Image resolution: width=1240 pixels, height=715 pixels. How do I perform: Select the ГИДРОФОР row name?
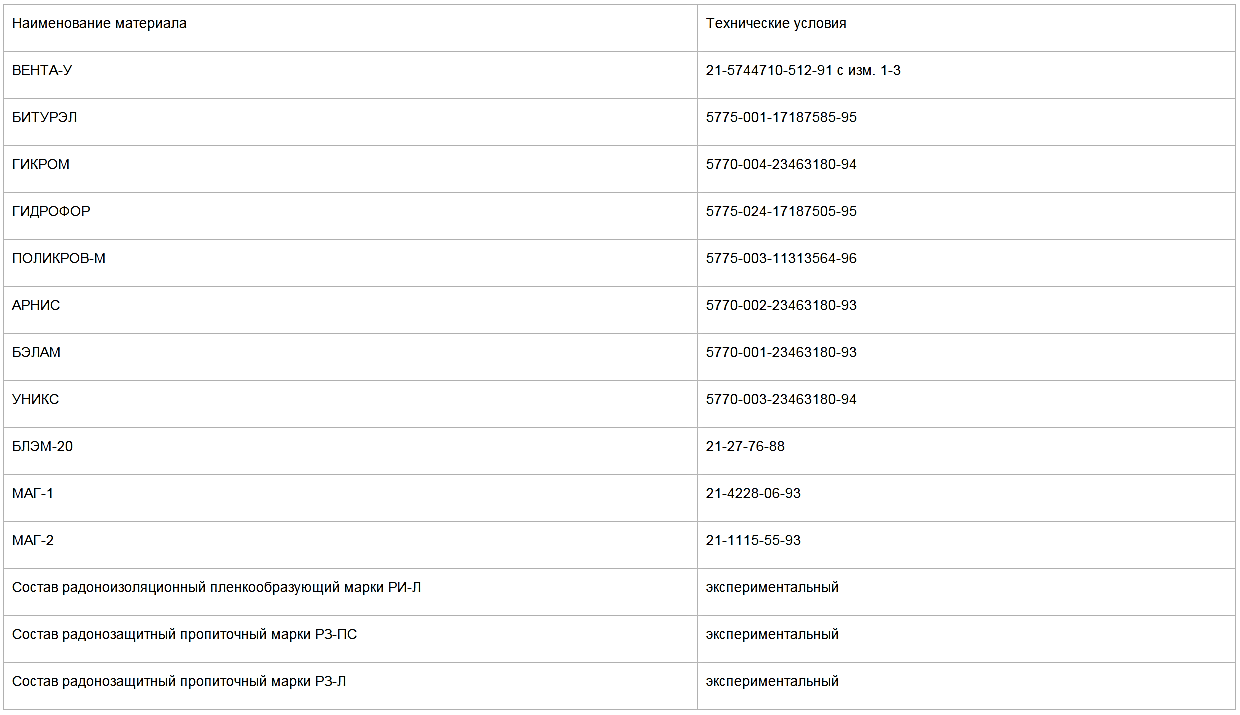pyautogui.click(x=51, y=212)
